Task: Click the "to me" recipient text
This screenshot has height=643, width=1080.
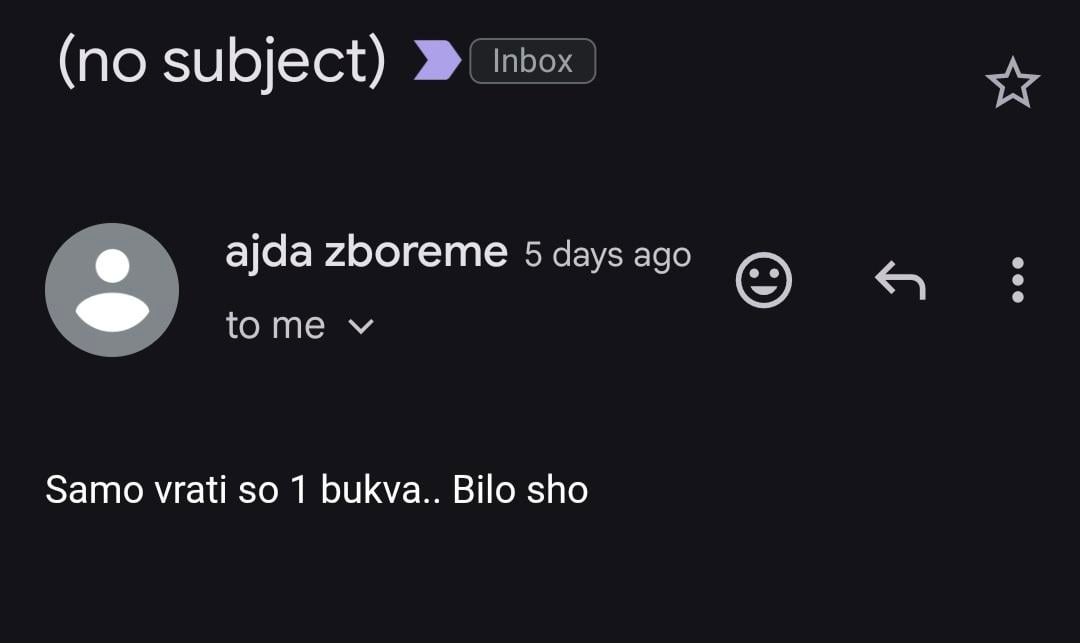Action: tap(275, 326)
